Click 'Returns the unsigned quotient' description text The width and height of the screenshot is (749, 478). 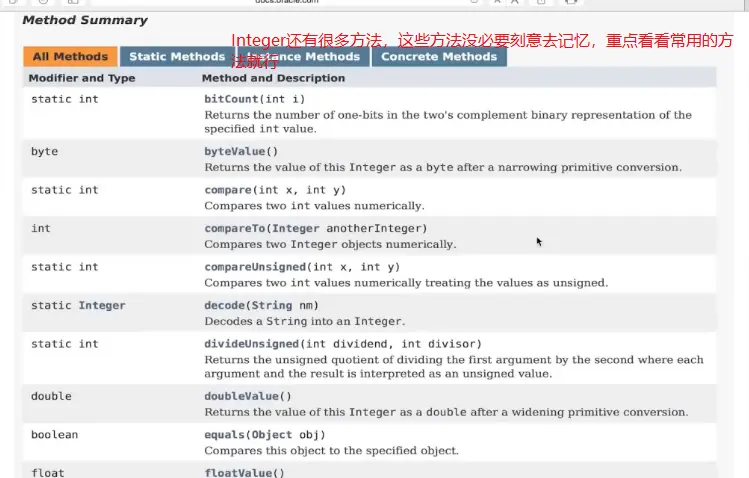[454, 367]
